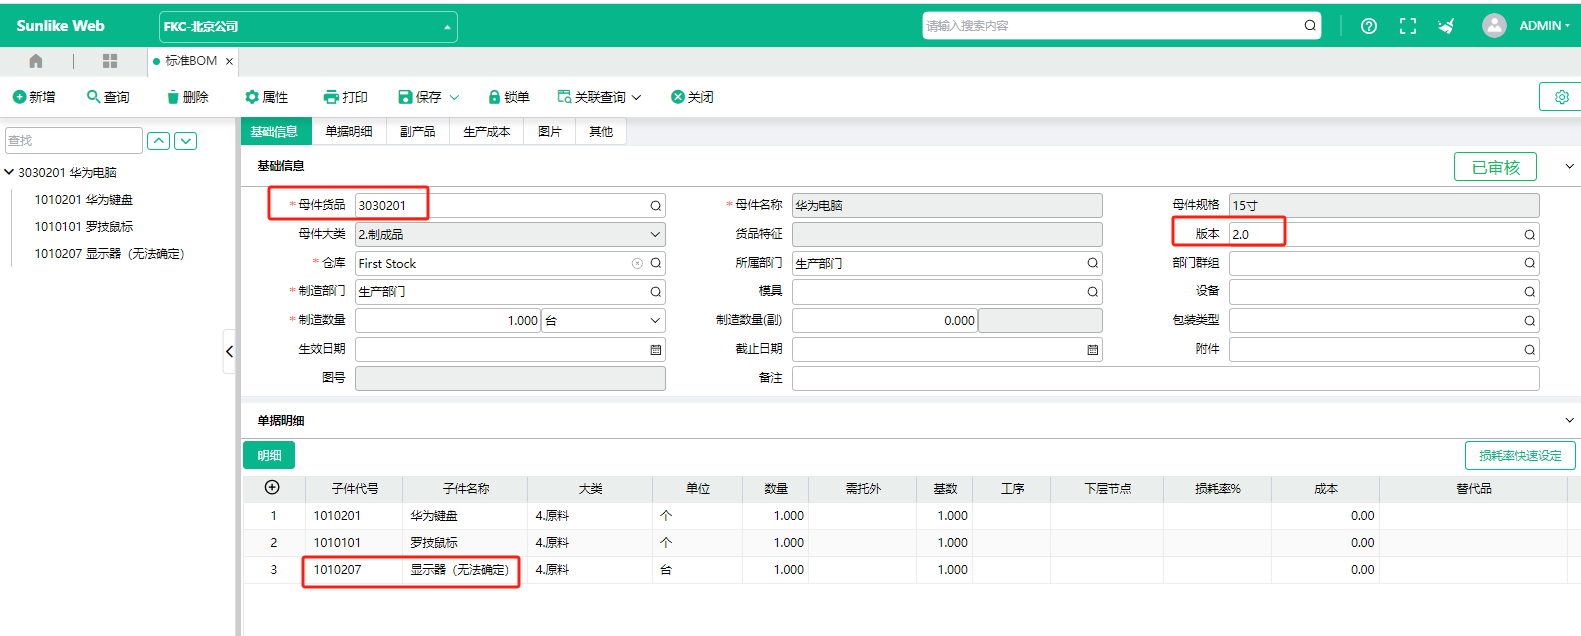The width and height of the screenshot is (1581, 636).
Task: Click the 仓库 lookup search icon
Action: pos(656,263)
